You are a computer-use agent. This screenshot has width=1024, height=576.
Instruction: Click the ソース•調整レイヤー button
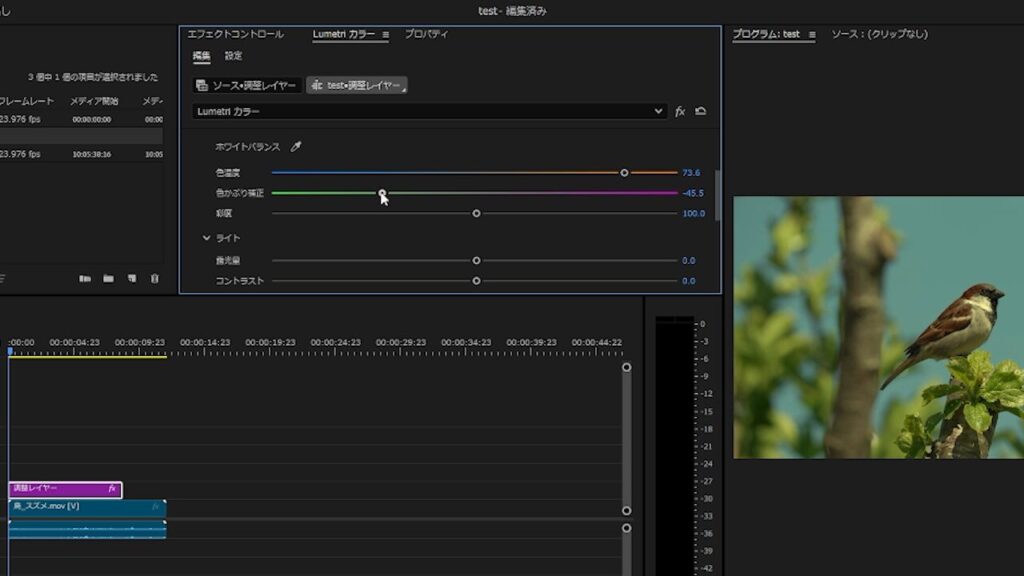click(x=247, y=85)
